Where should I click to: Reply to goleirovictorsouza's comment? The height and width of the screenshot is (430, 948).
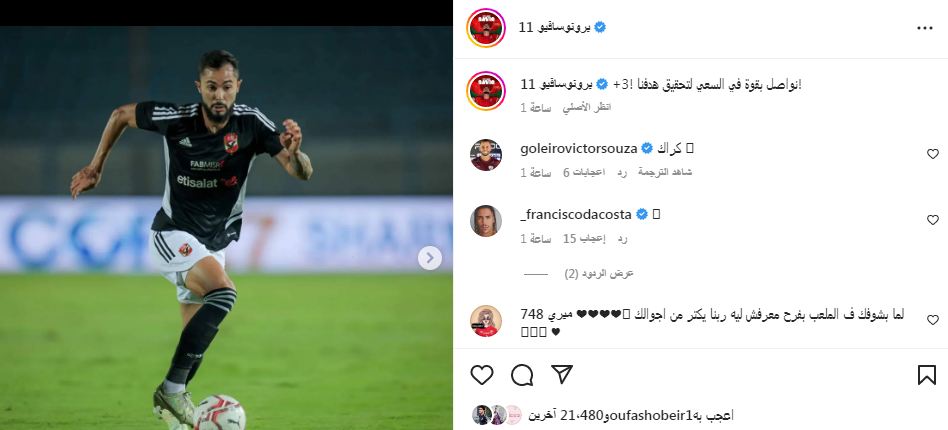click(x=622, y=172)
